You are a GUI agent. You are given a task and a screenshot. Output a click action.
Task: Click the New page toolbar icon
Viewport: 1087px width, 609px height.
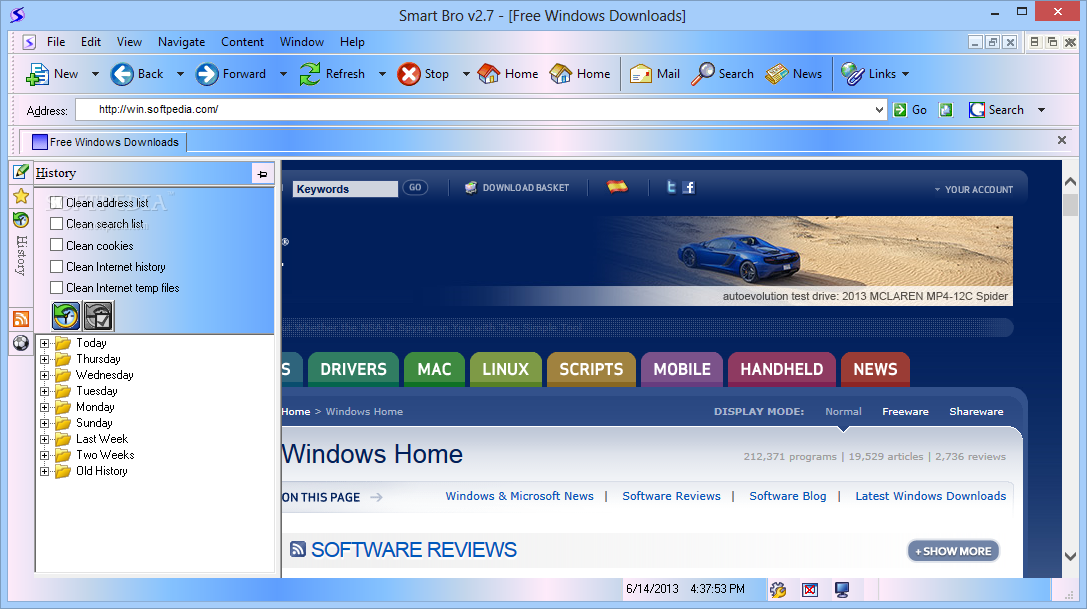coord(37,74)
